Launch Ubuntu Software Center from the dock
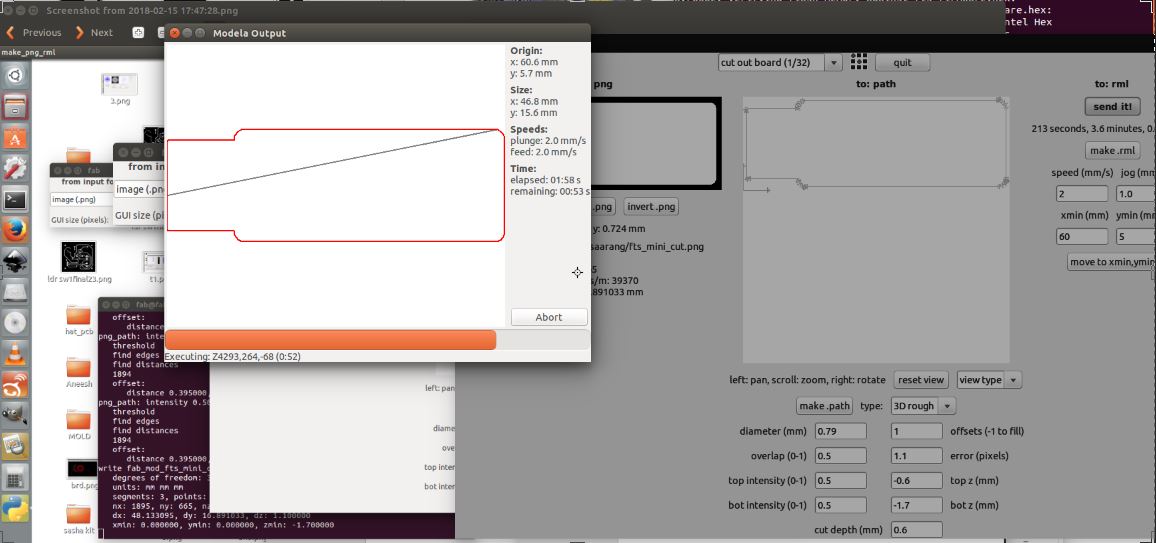This screenshot has height=543, width=1156. point(15,138)
